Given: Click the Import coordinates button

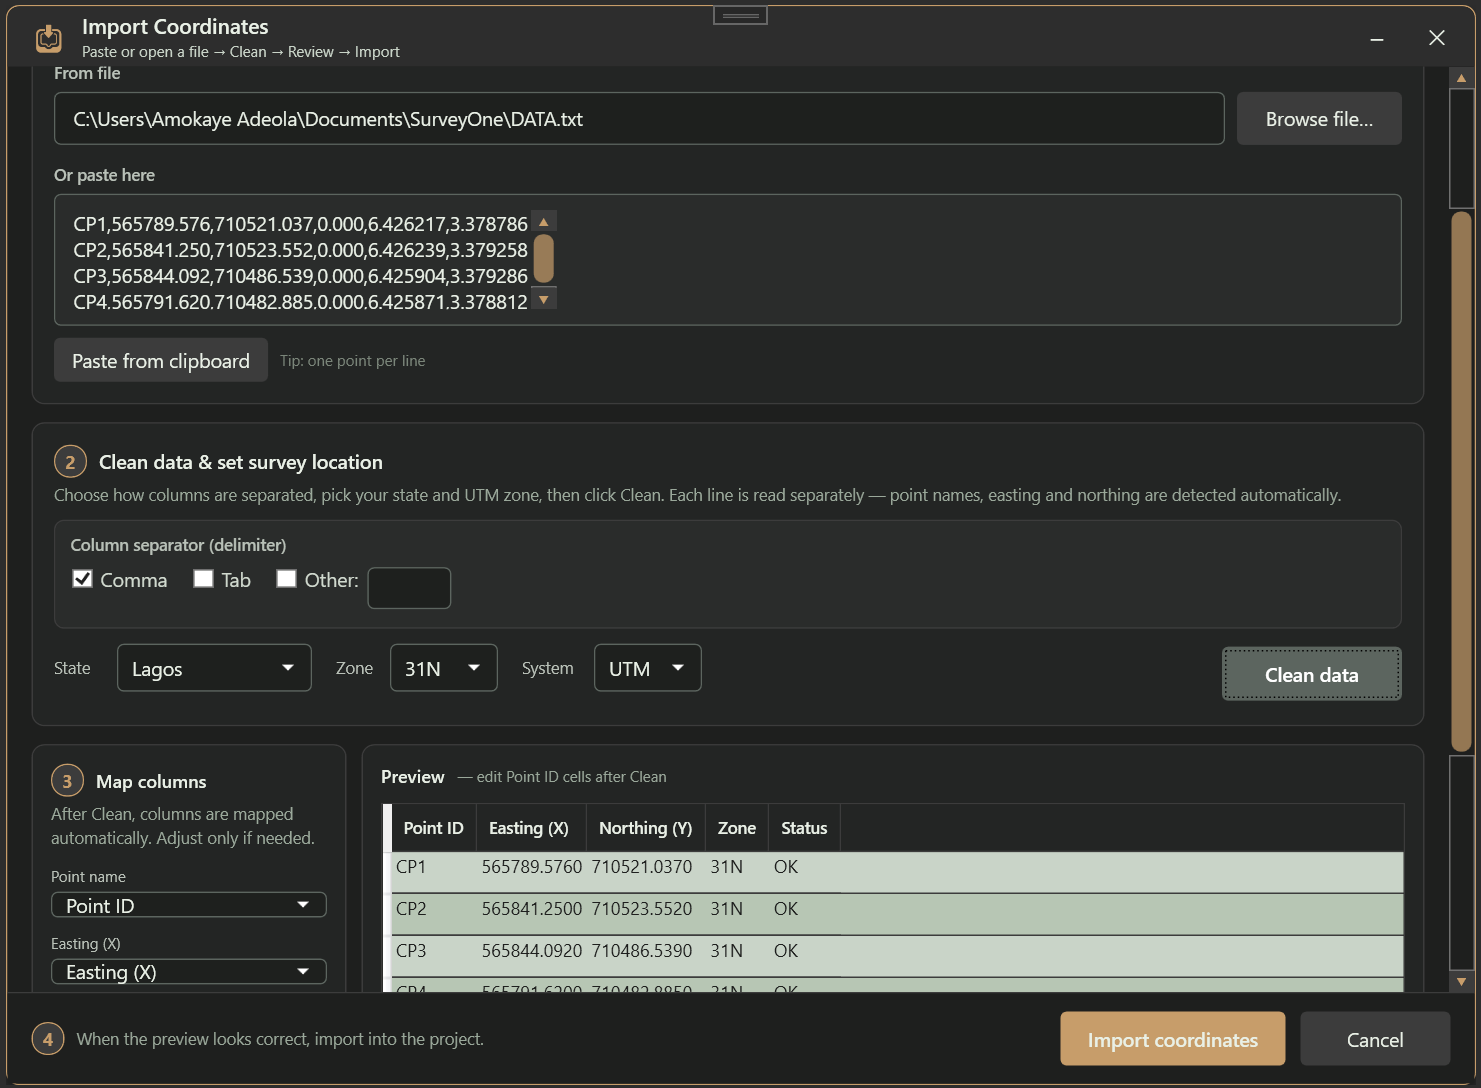Looking at the screenshot, I should click(x=1173, y=1039).
